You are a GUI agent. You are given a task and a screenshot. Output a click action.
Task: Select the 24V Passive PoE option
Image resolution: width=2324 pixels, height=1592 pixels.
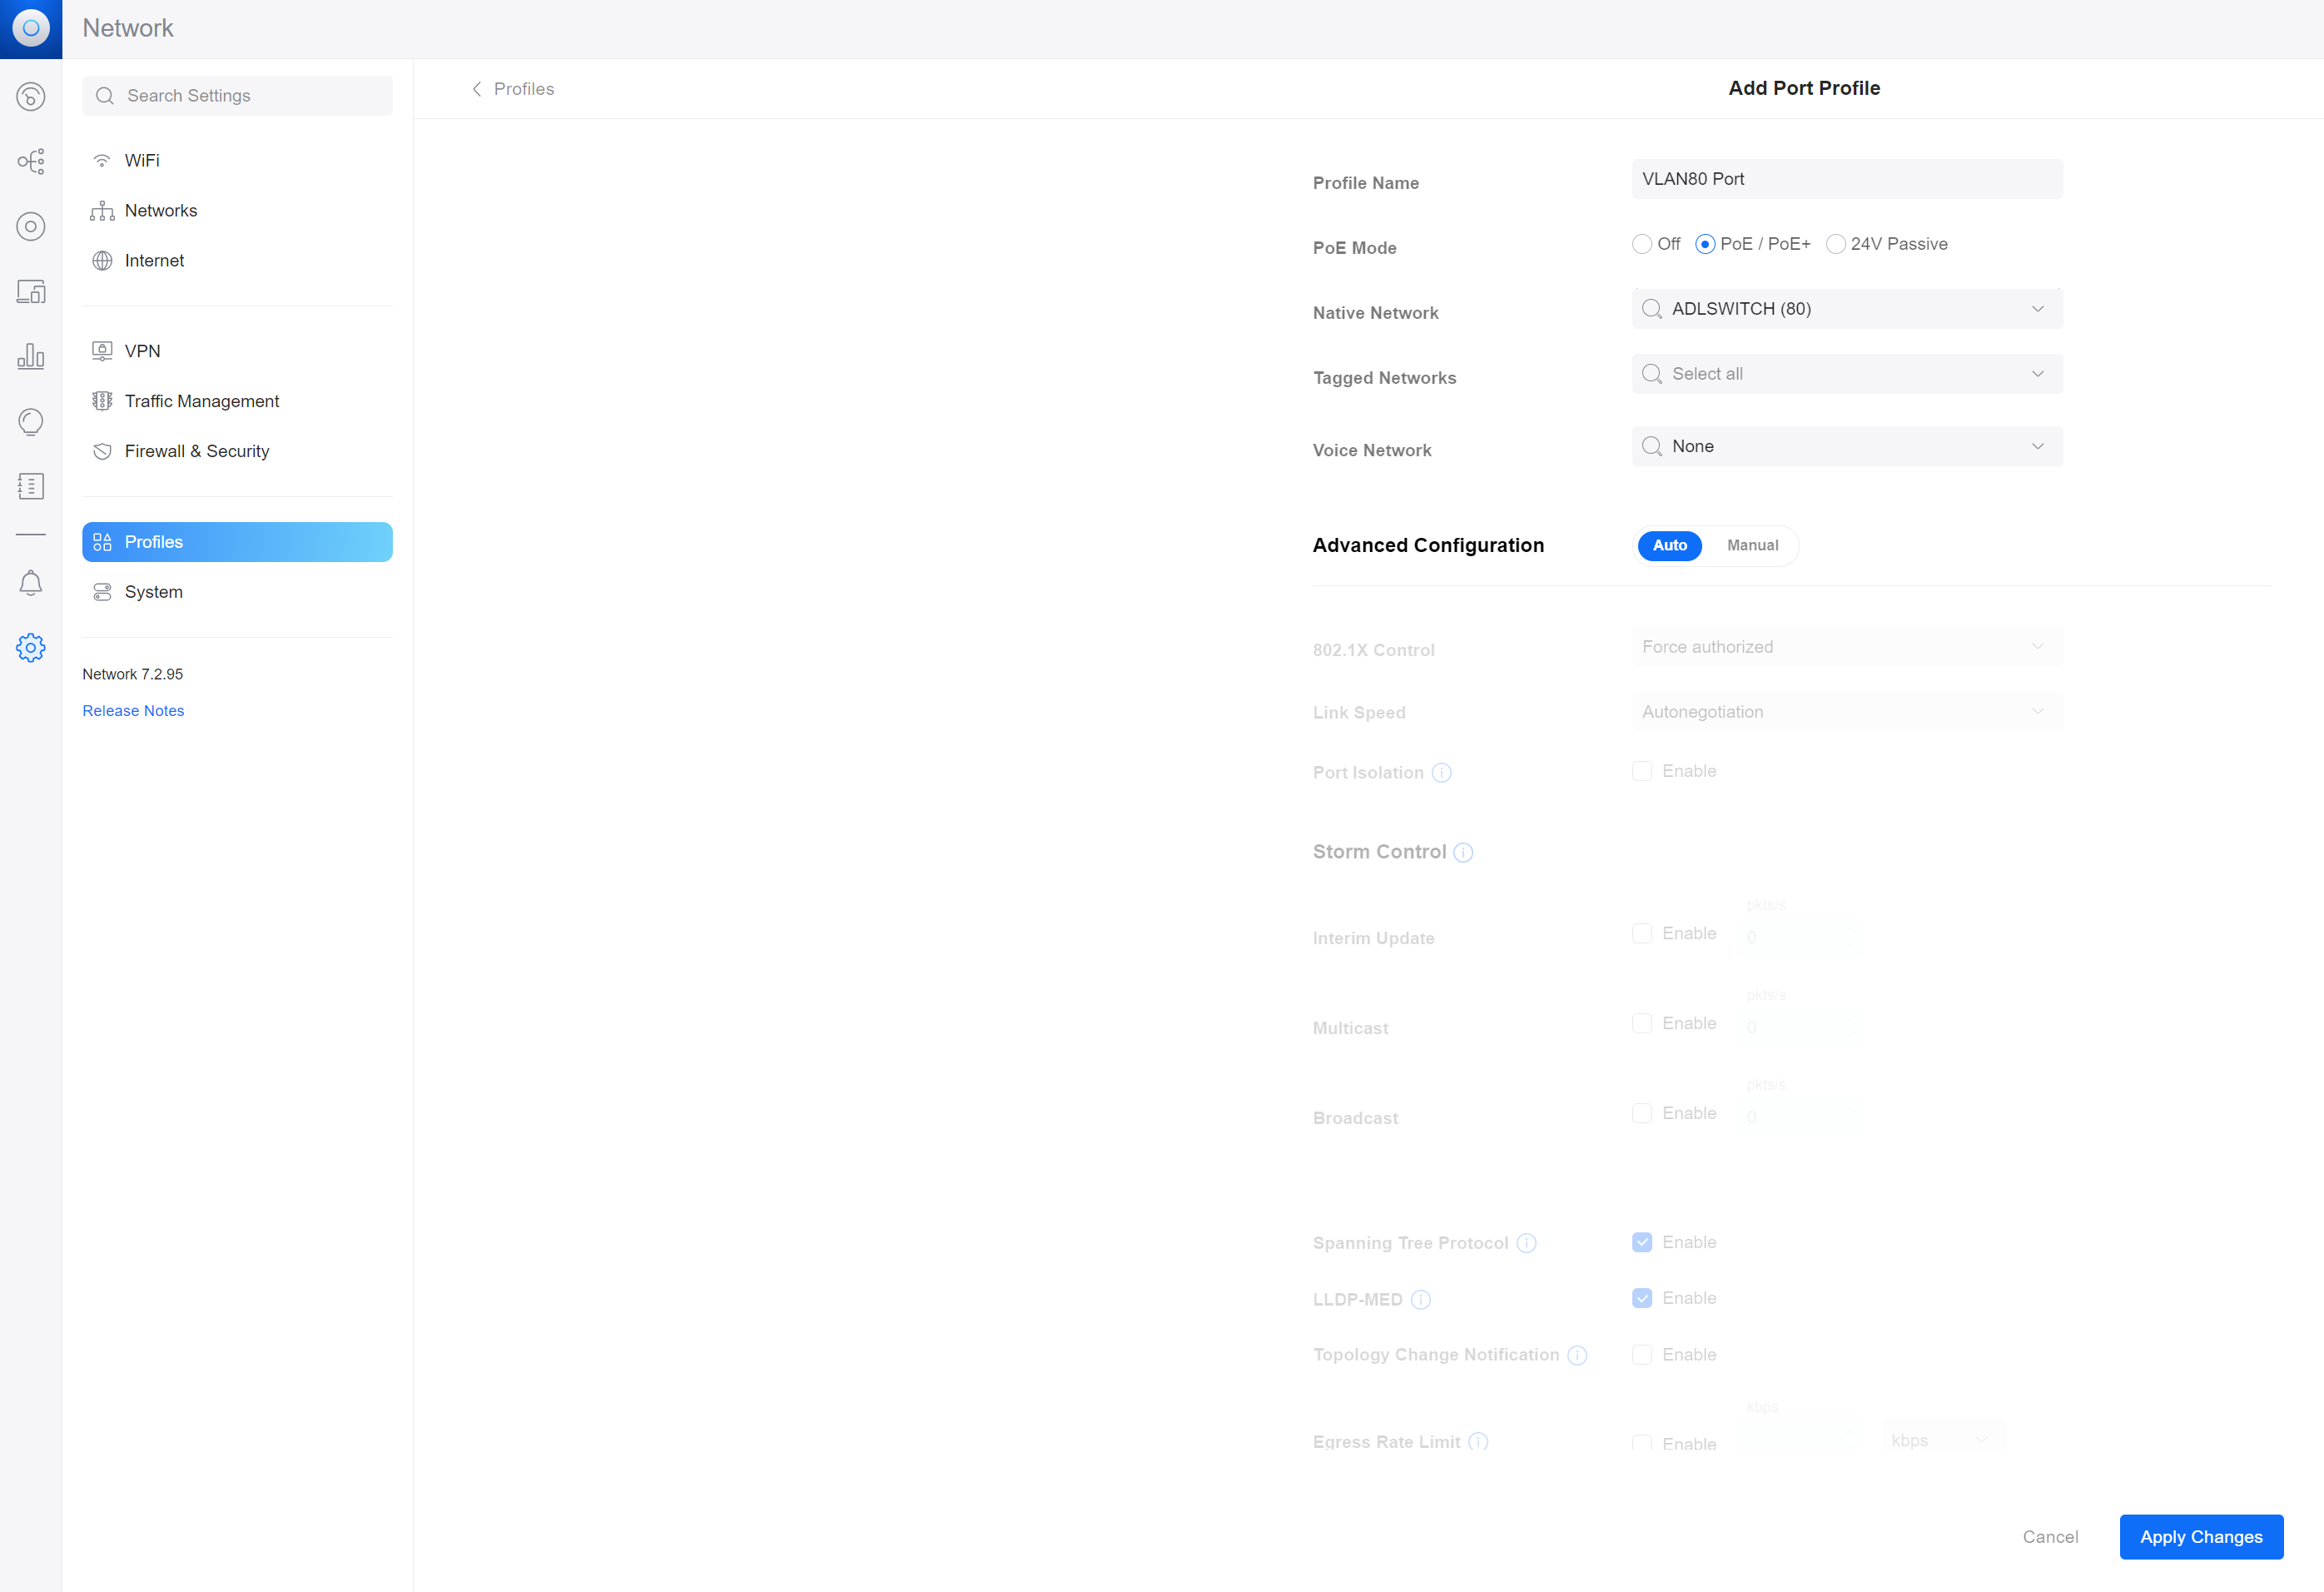point(1835,244)
